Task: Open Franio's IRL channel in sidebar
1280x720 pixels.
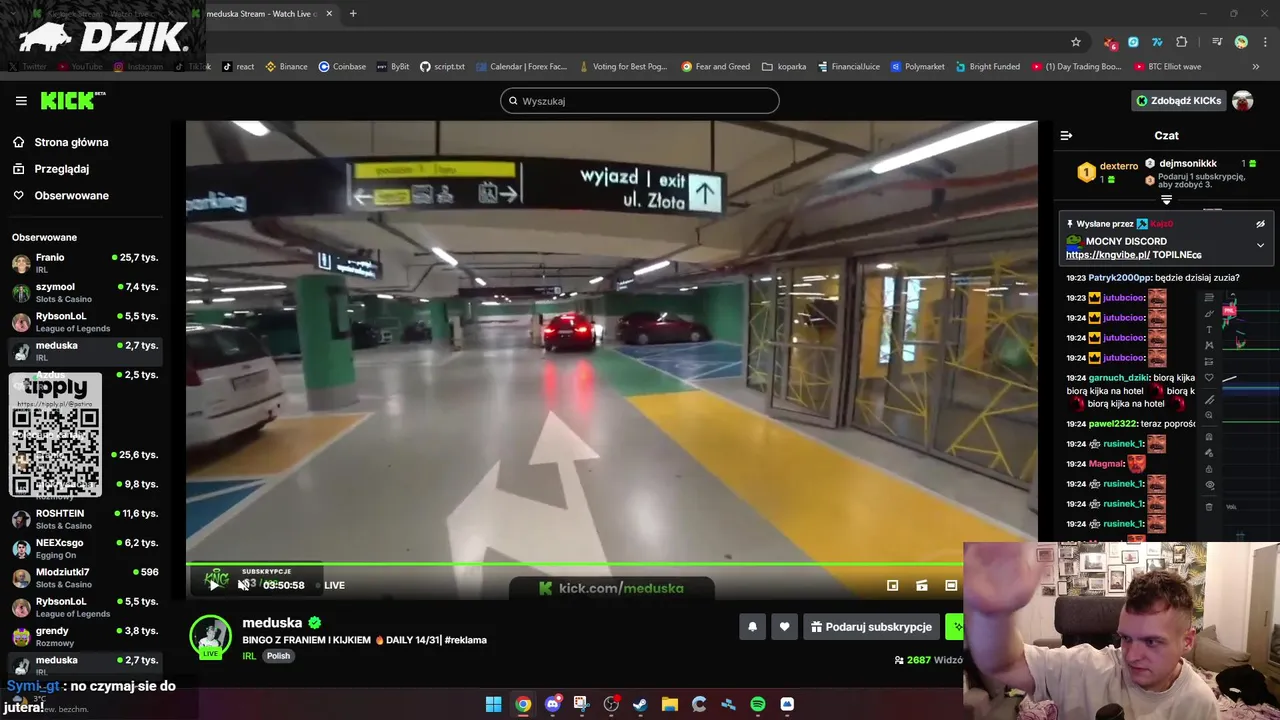Action: pos(85,263)
